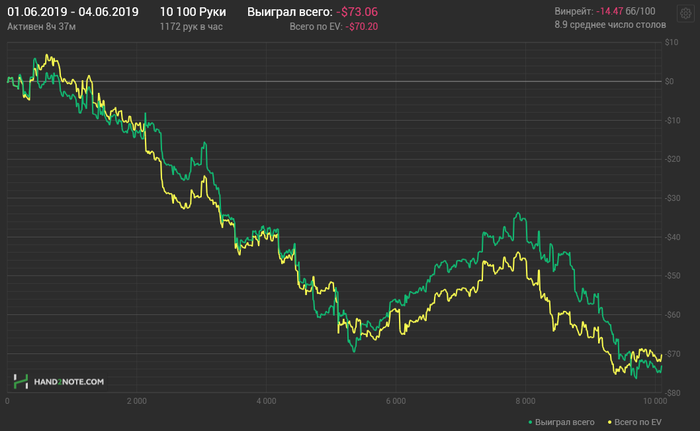
Task: Click the 'Винрейт:' label
Action: tap(574, 11)
